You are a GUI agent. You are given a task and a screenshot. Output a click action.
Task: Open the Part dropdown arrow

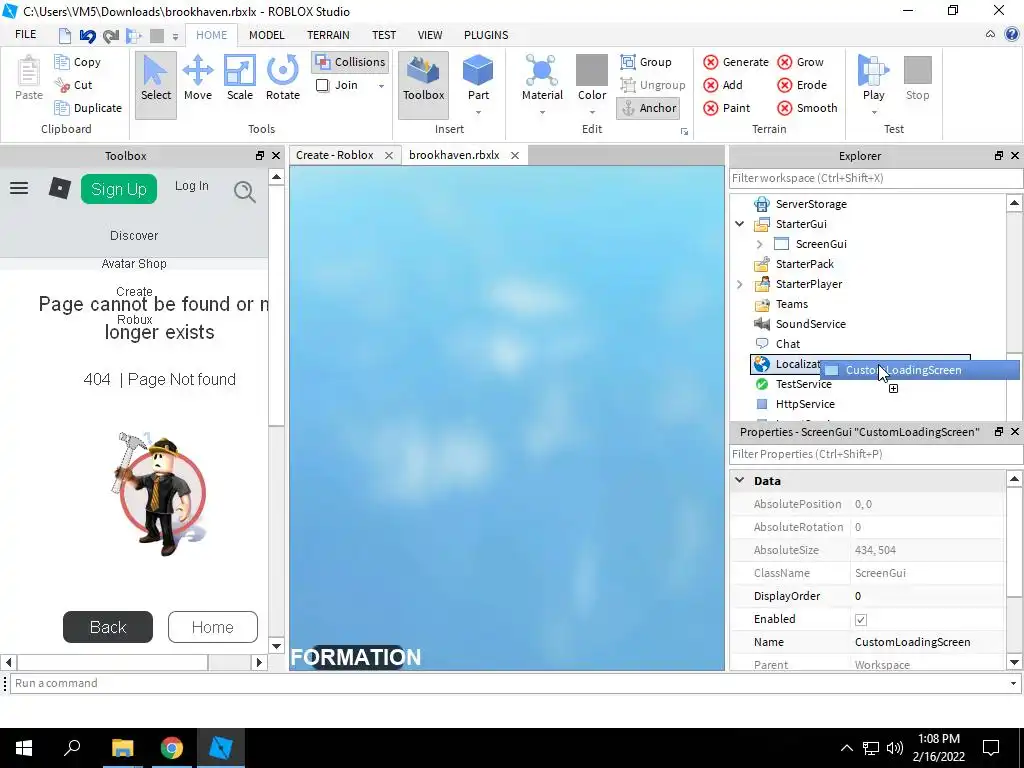tap(478, 112)
